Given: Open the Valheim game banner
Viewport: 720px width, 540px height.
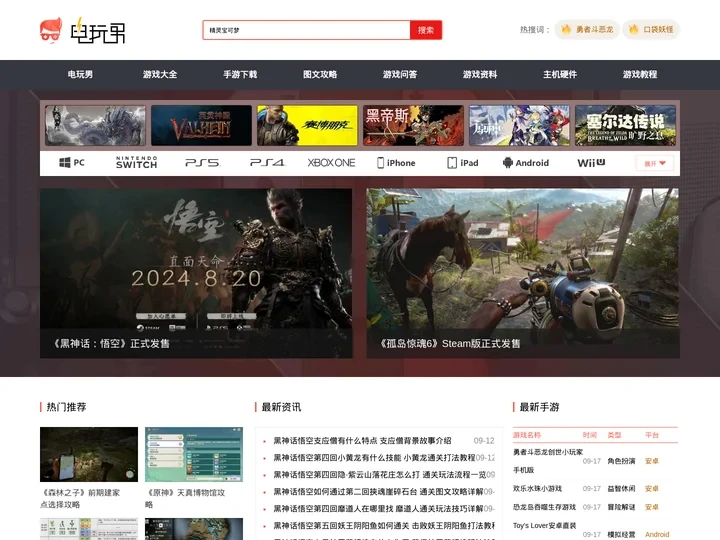Looking at the screenshot, I should click(x=201, y=125).
